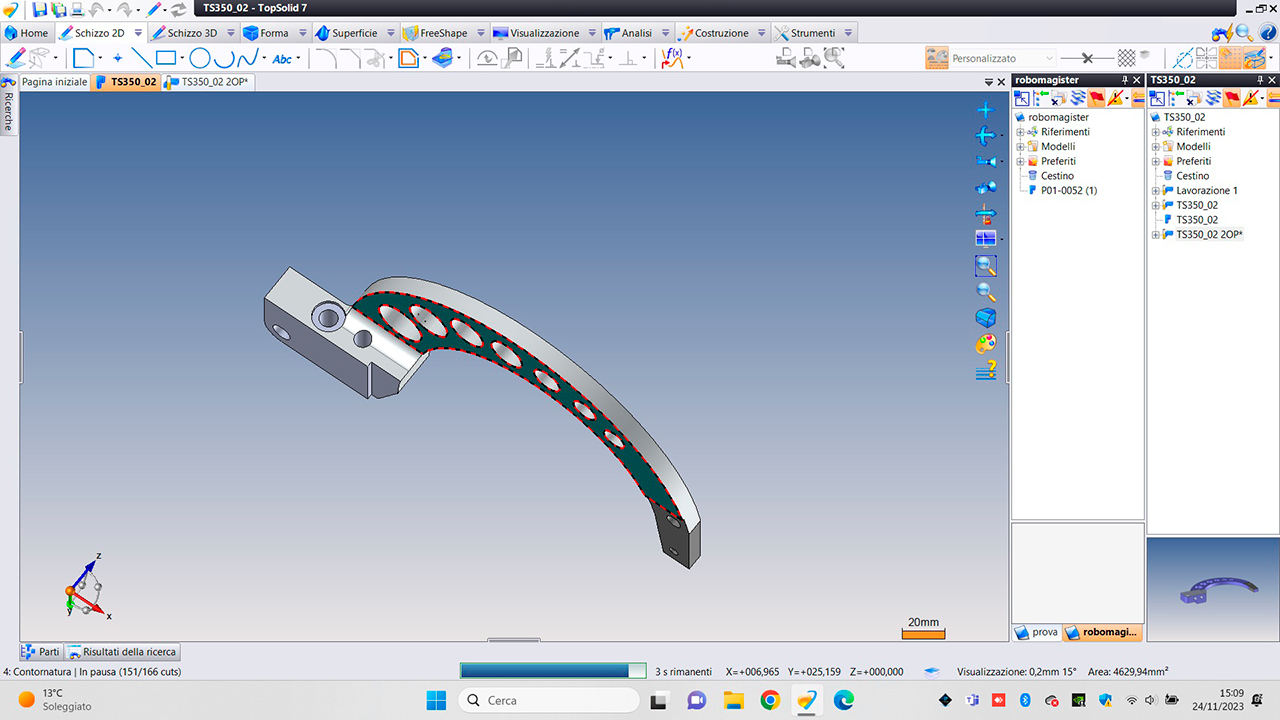Open the Superficie ribbon tab
The height and width of the screenshot is (720, 1280).
tap(354, 33)
